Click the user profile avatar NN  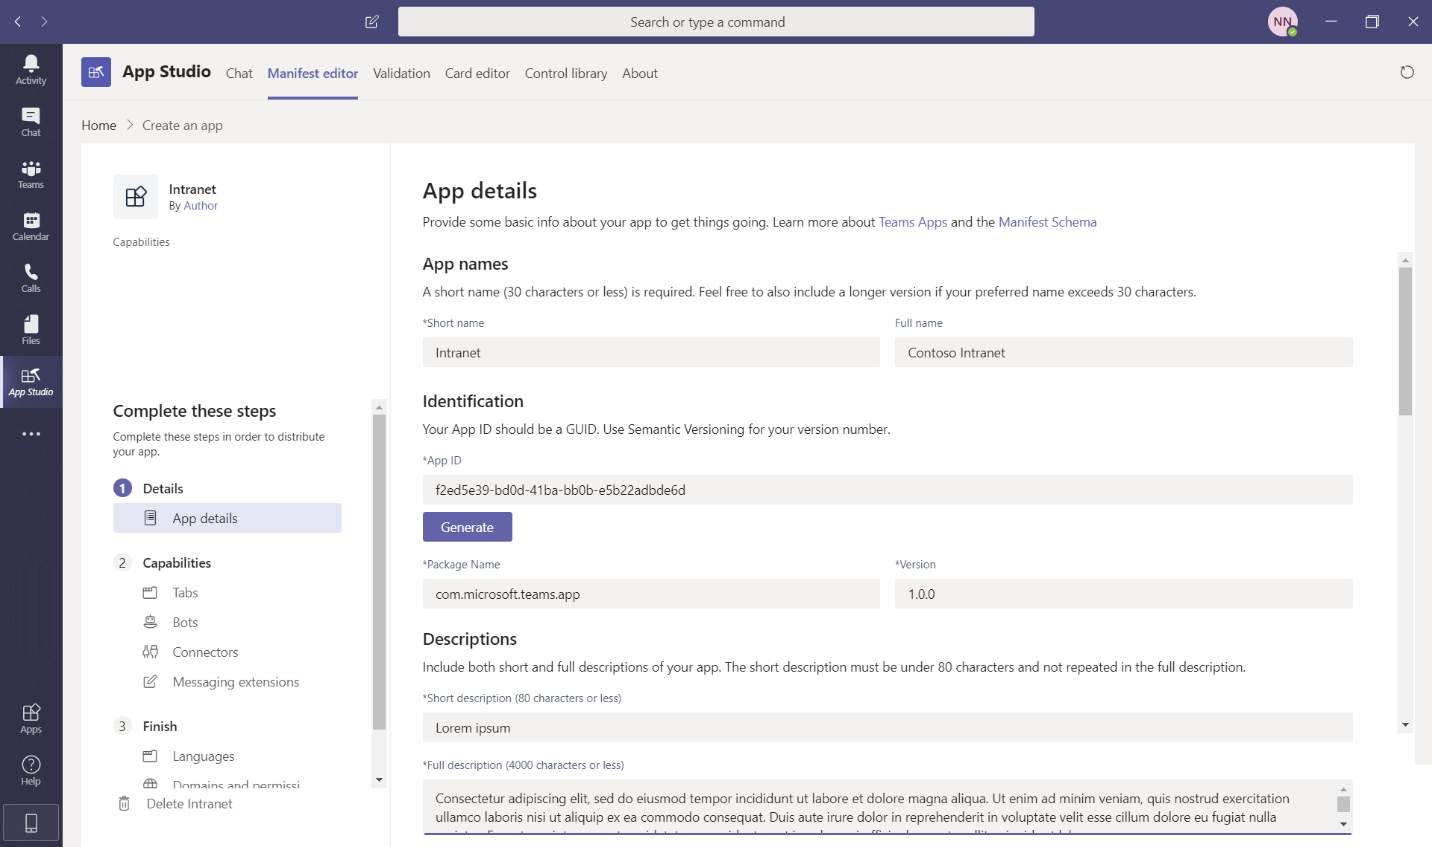pos(1282,22)
